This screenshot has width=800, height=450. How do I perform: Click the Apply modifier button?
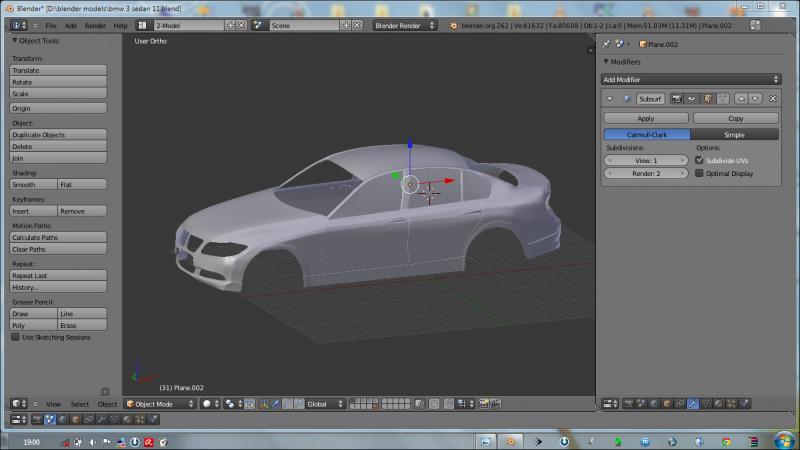pos(646,118)
